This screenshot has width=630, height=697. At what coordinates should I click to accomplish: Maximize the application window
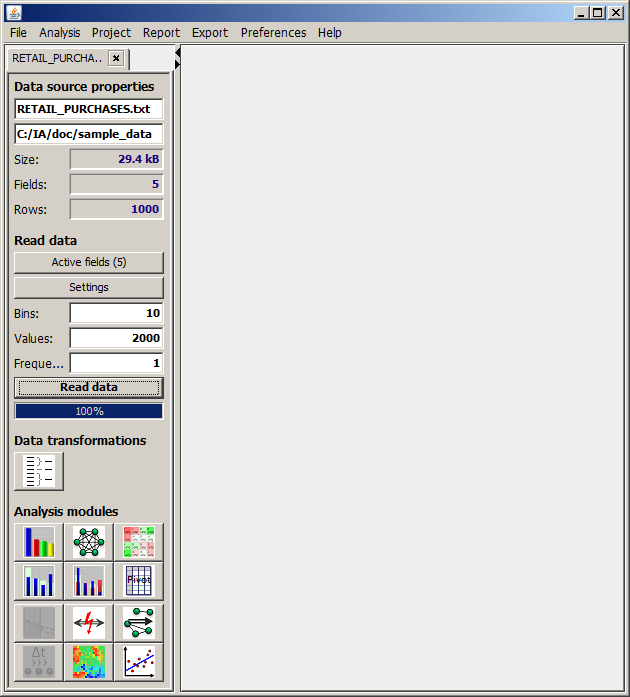[x=598, y=13]
